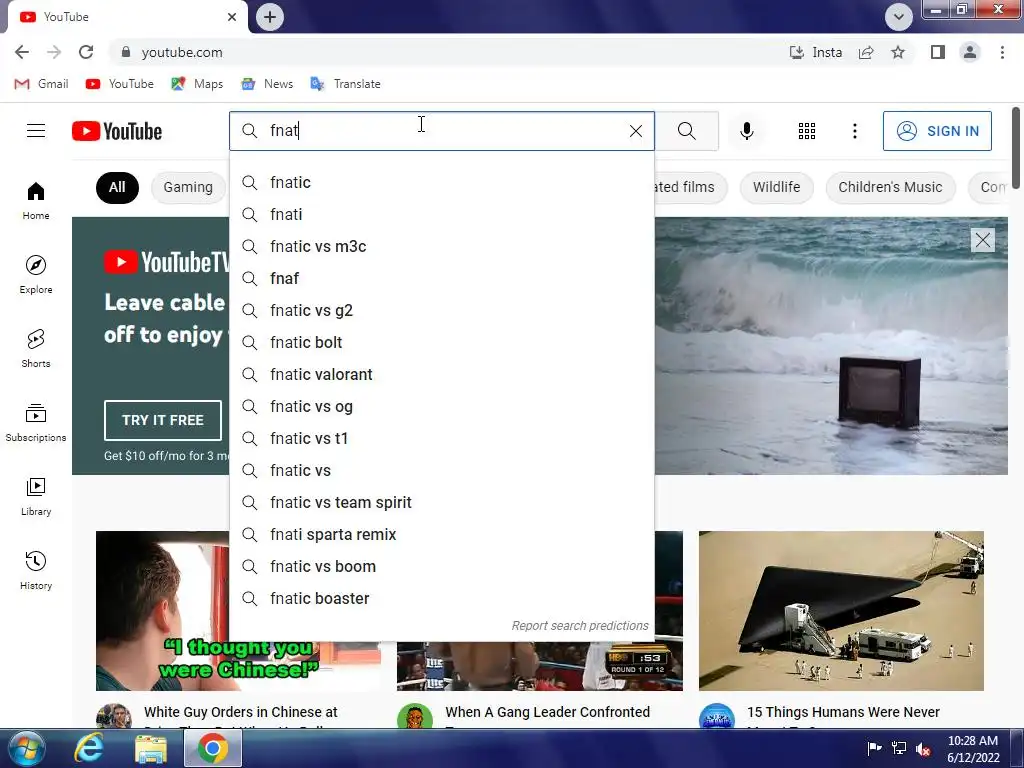Open History in the sidebar
This screenshot has width=1024, height=768.
pyautogui.click(x=36, y=570)
